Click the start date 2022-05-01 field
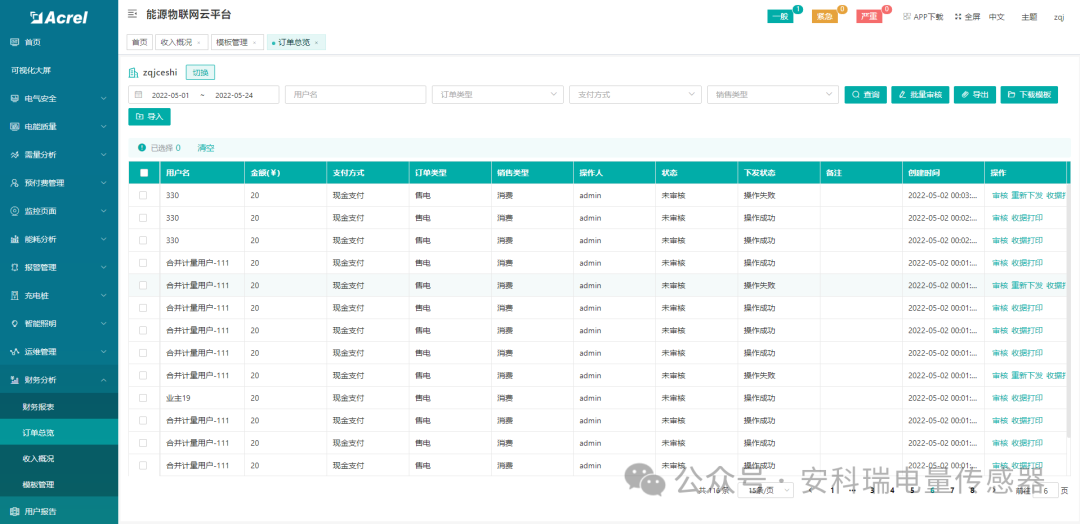The width and height of the screenshot is (1080, 524). coord(170,95)
